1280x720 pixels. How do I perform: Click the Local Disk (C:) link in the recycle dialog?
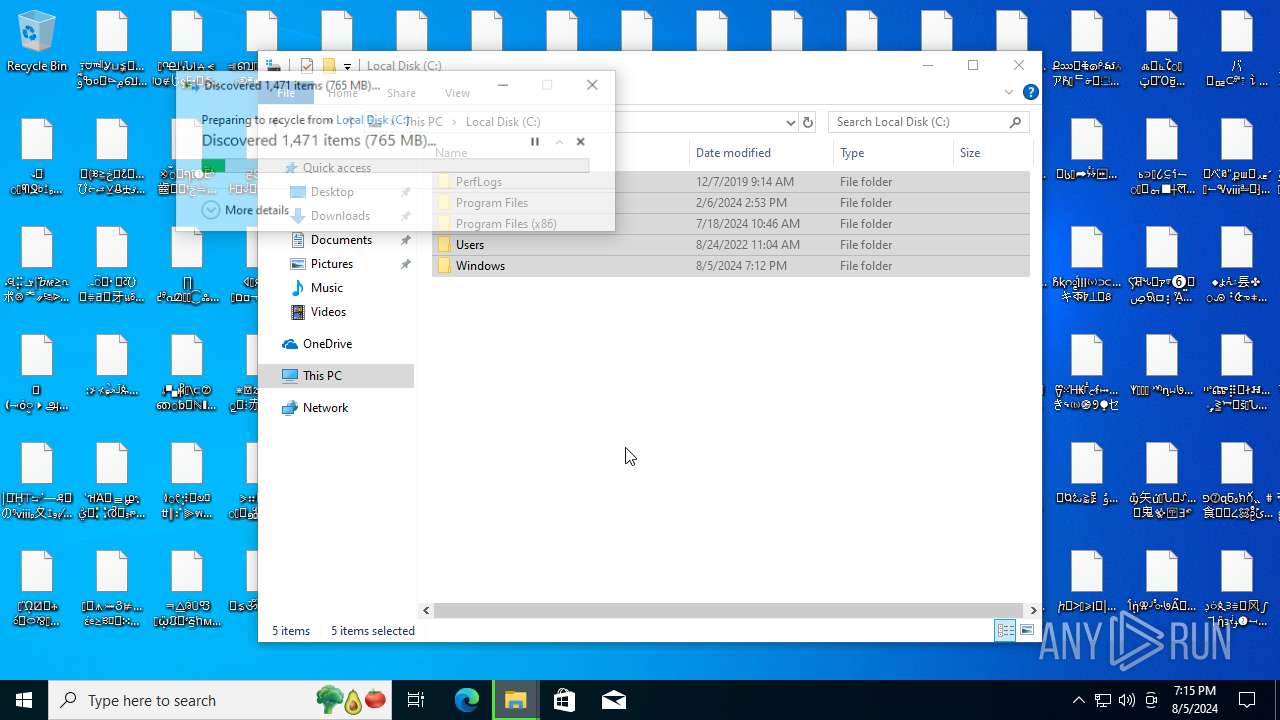(372, 120)
